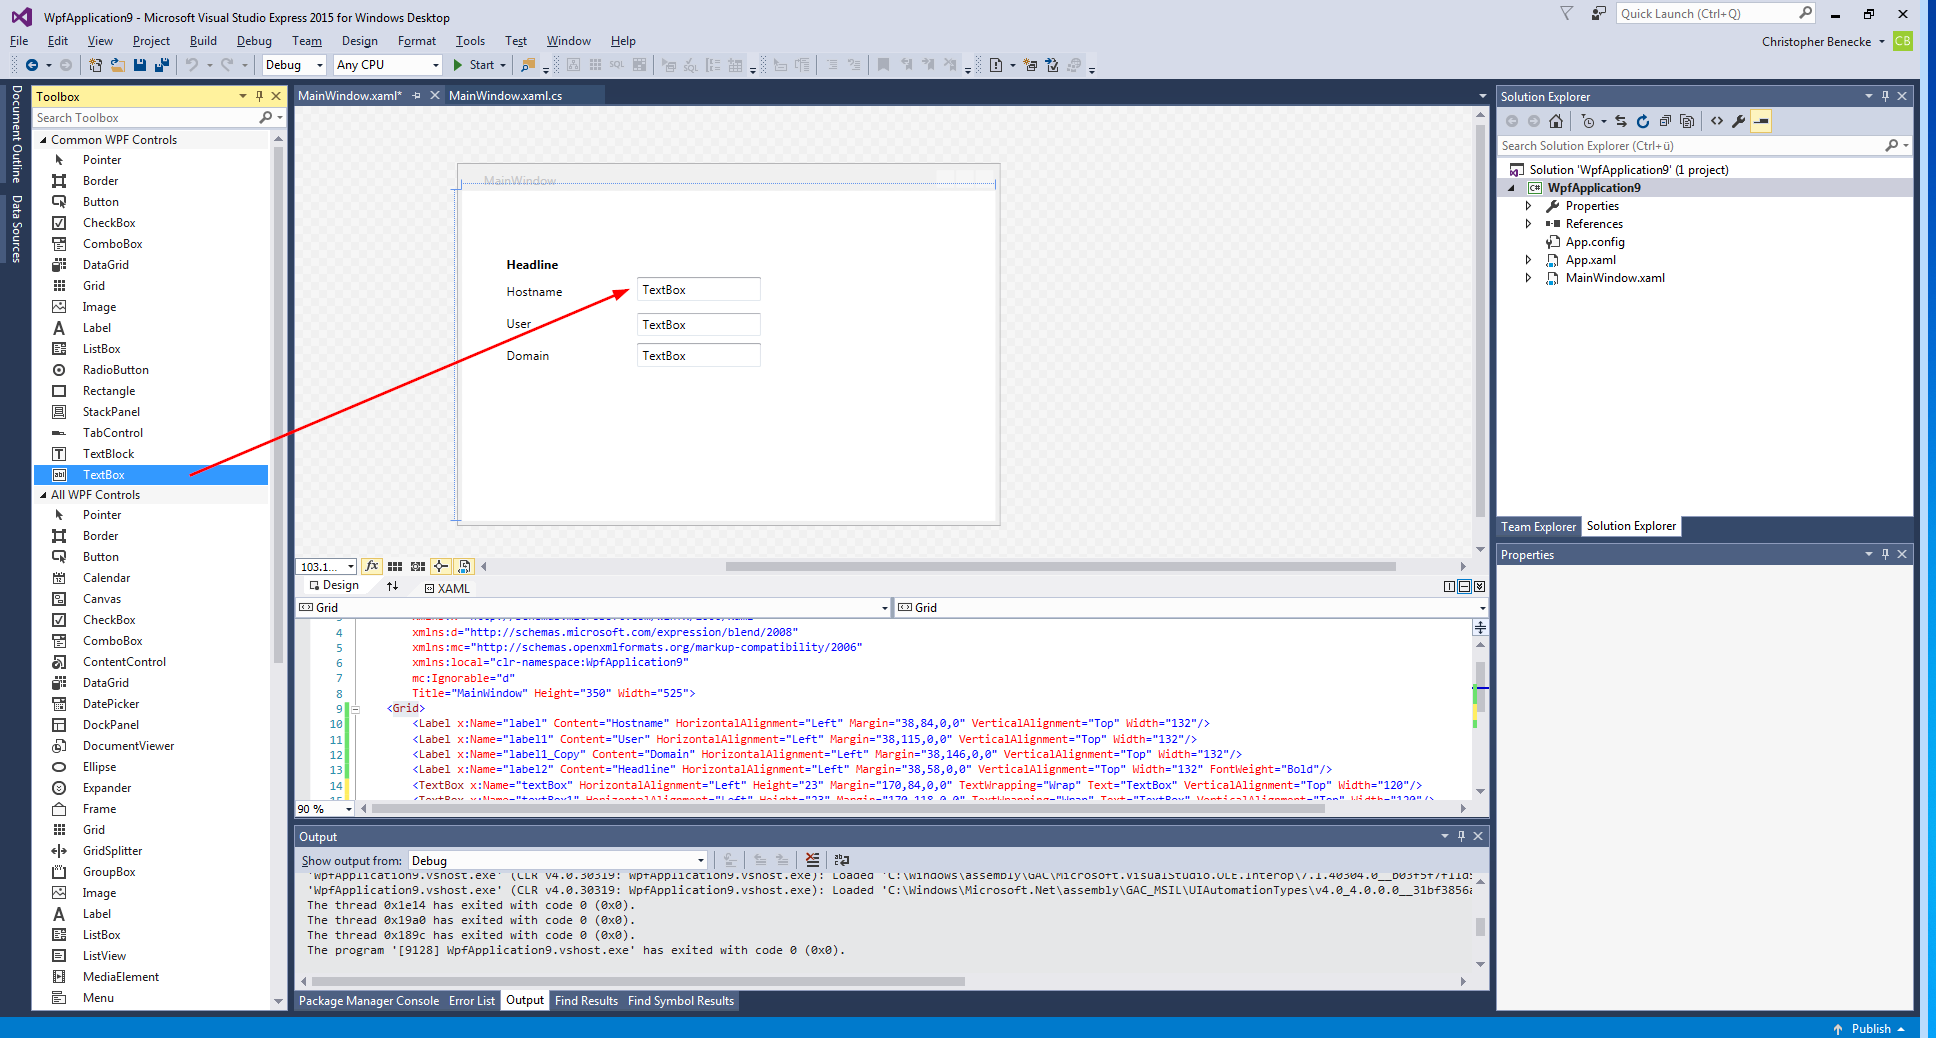Switch to the Team Explorer tab

click(1537, 526)
